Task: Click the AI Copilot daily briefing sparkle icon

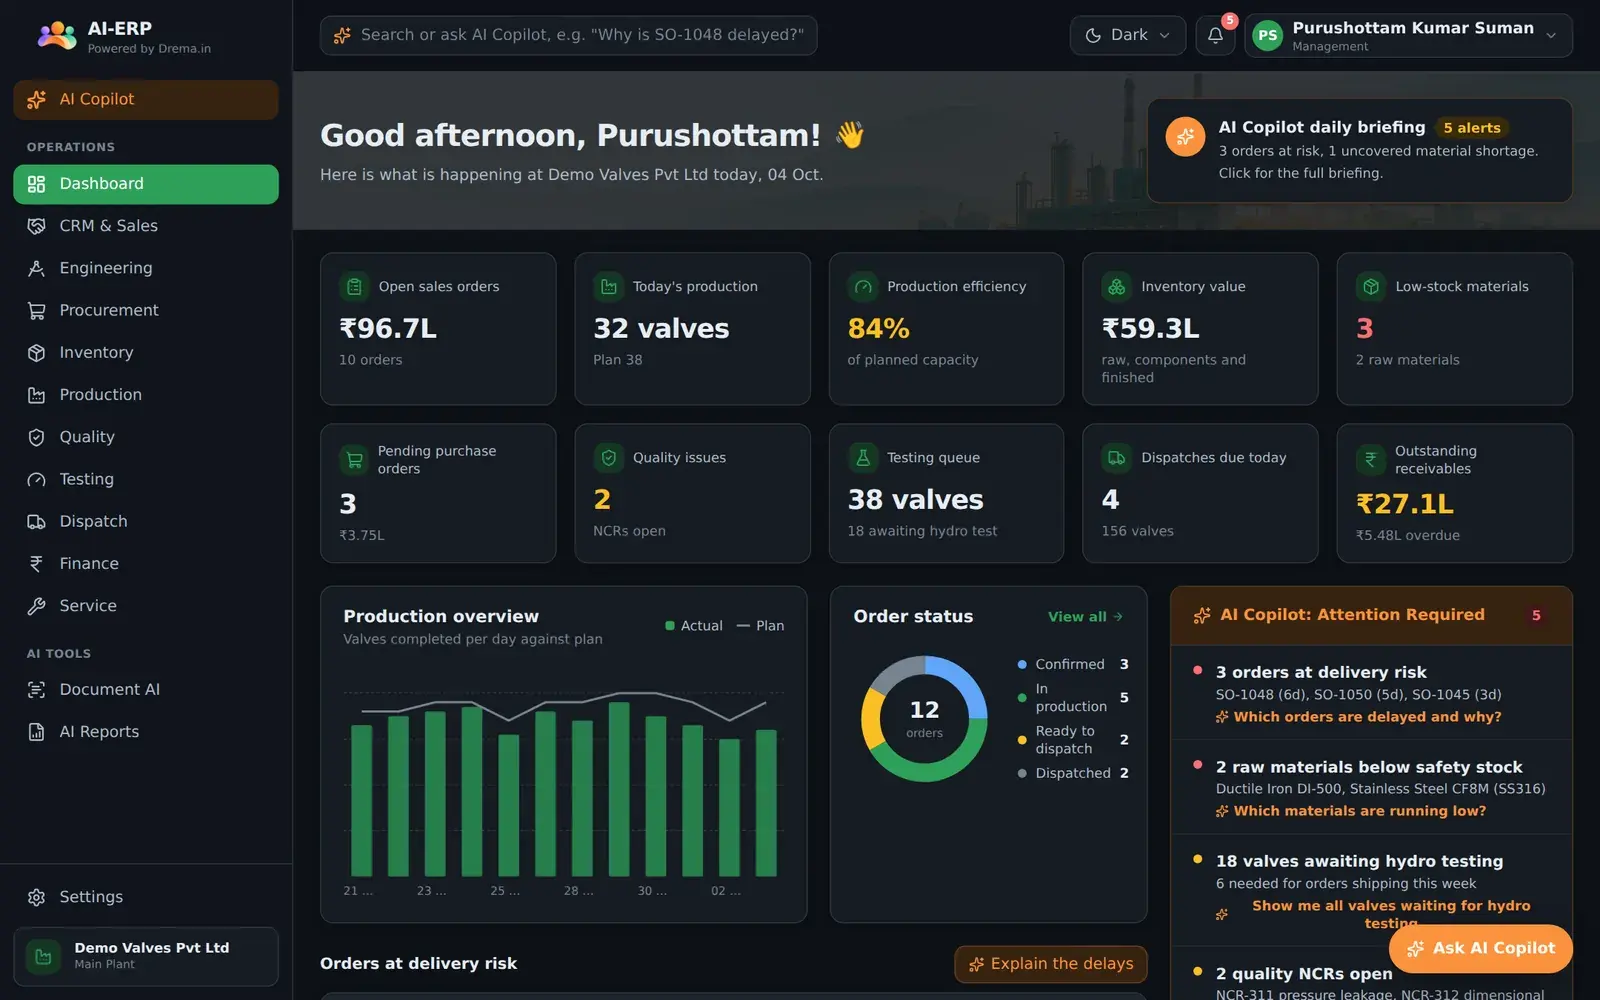Action: [x=1185, y=137]
